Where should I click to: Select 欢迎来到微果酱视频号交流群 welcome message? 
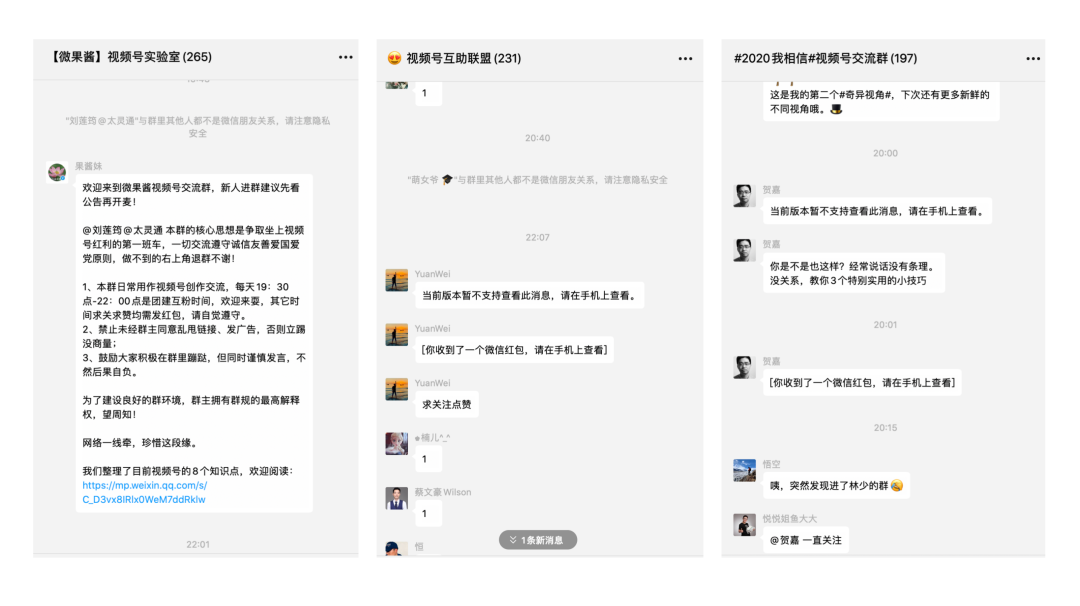[x=194, y=343]
